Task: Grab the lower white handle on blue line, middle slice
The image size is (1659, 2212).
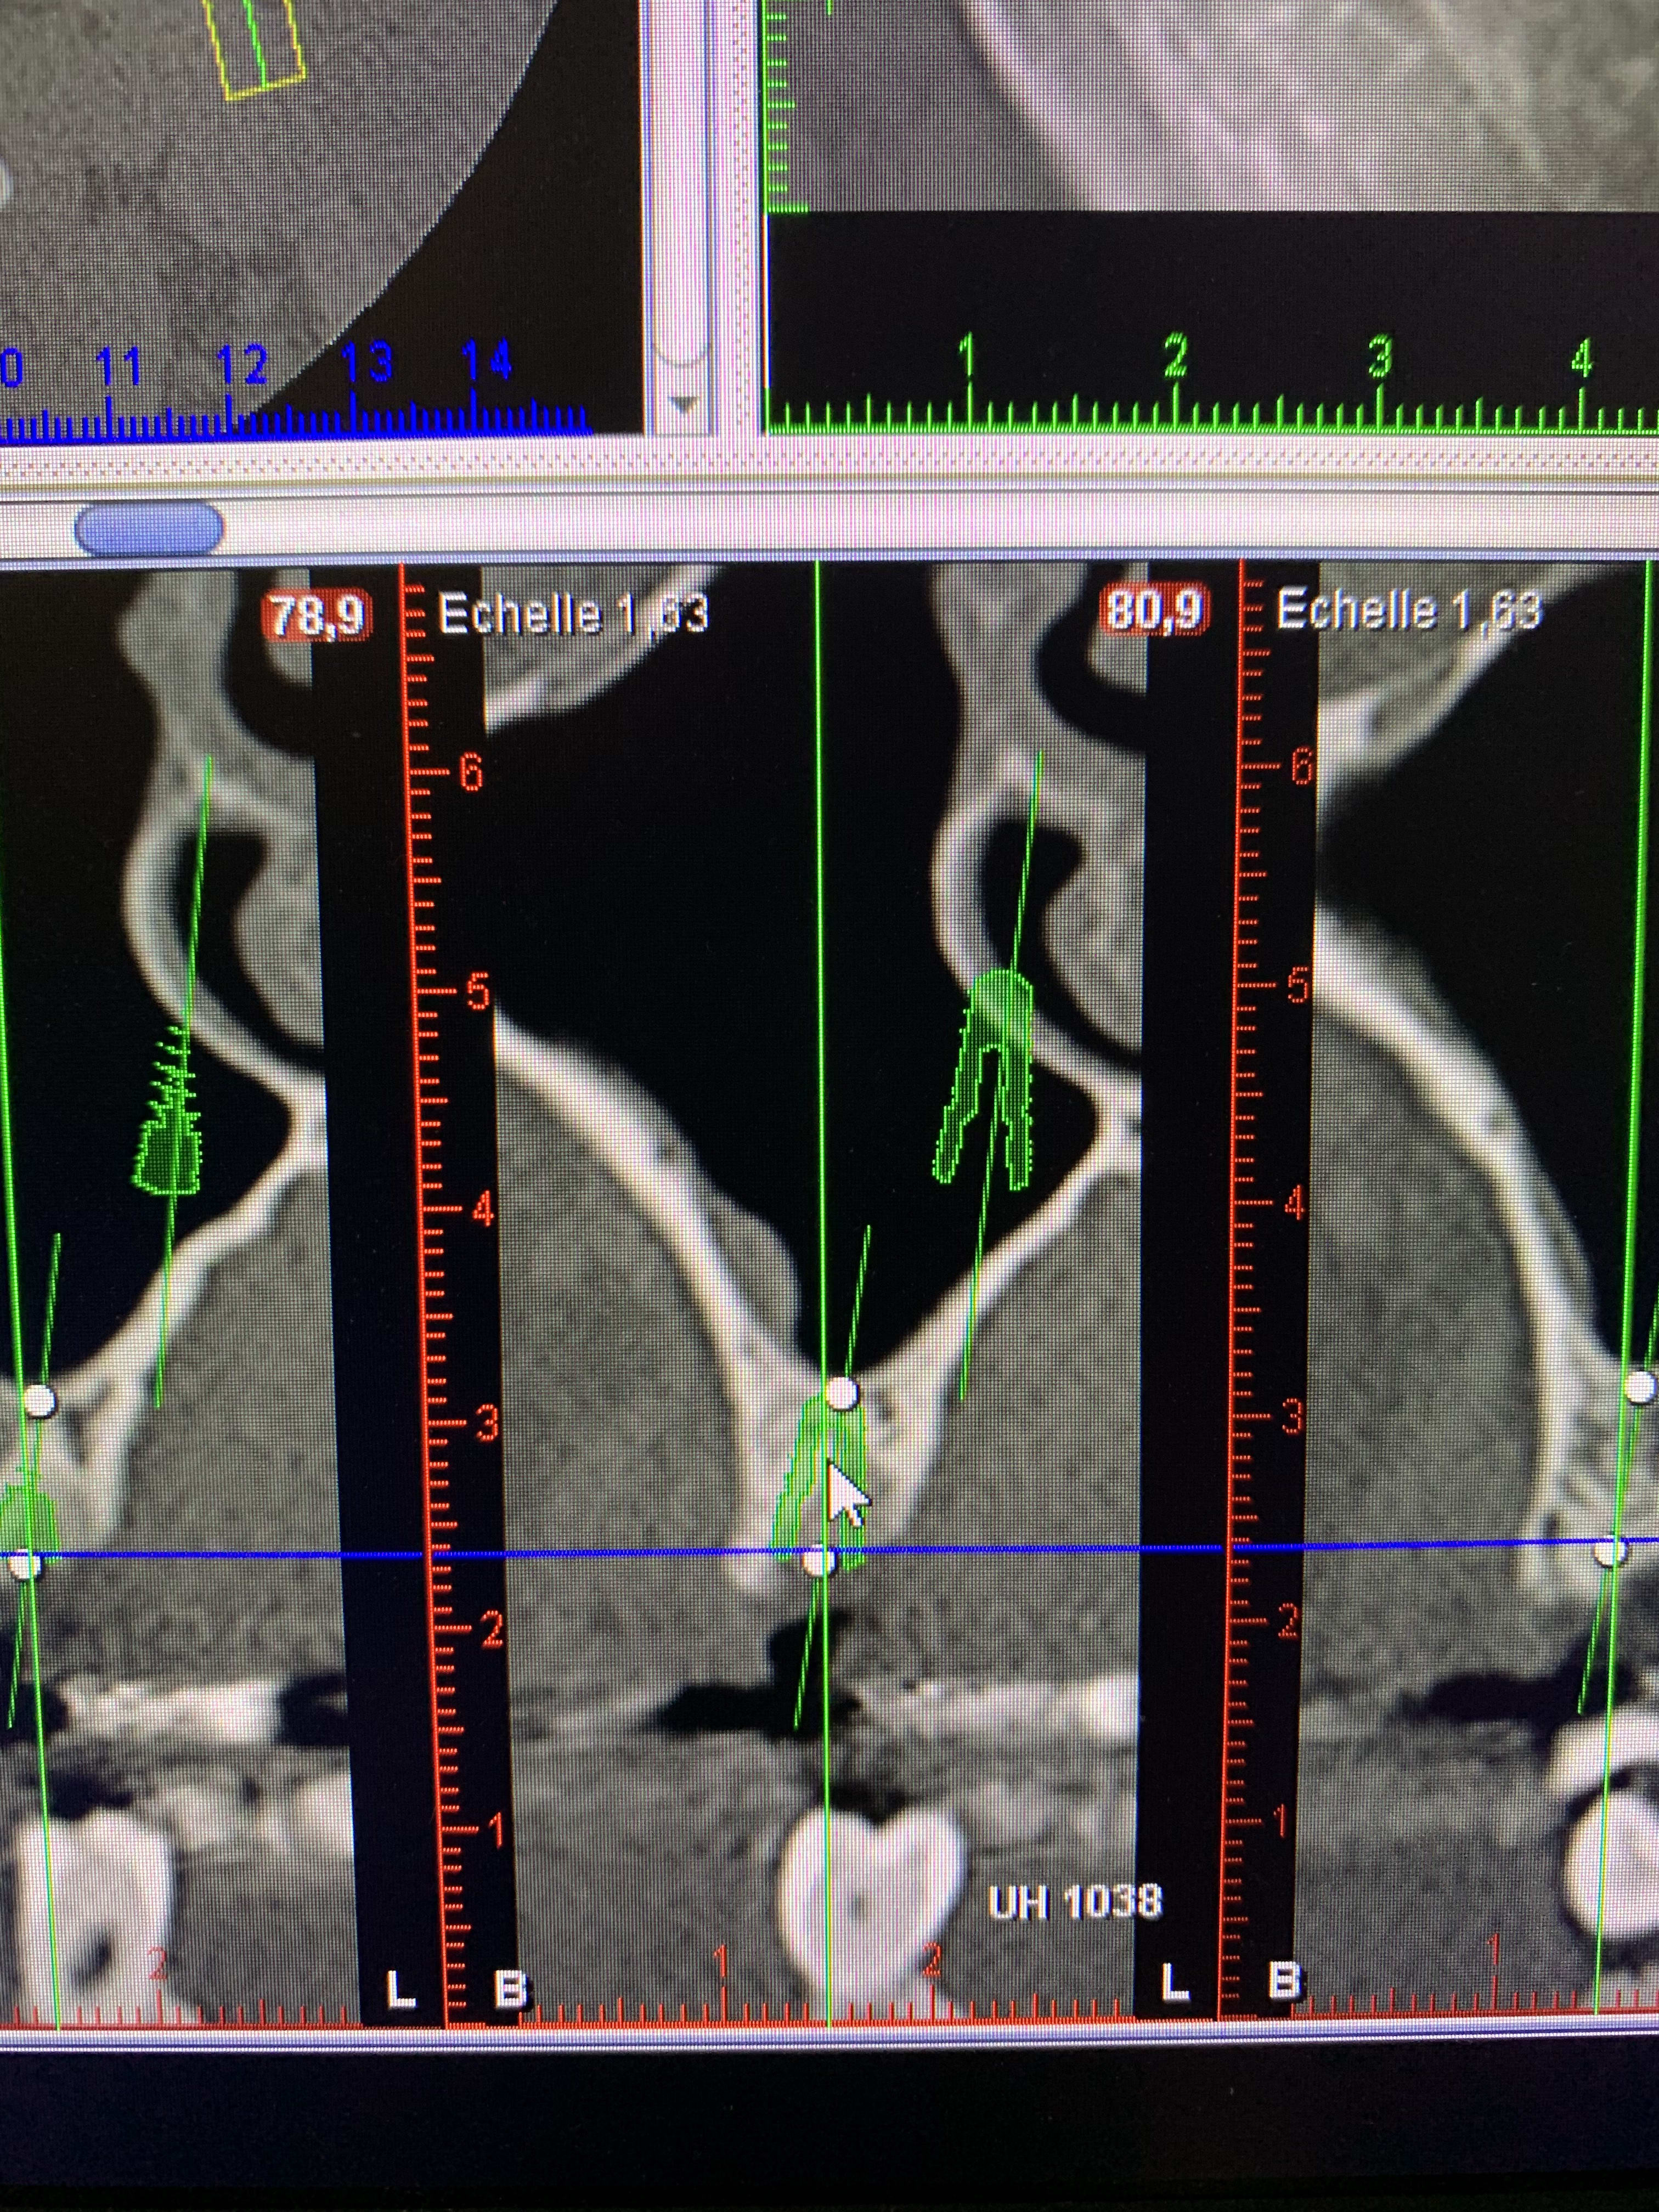Action: point(820,1561)
